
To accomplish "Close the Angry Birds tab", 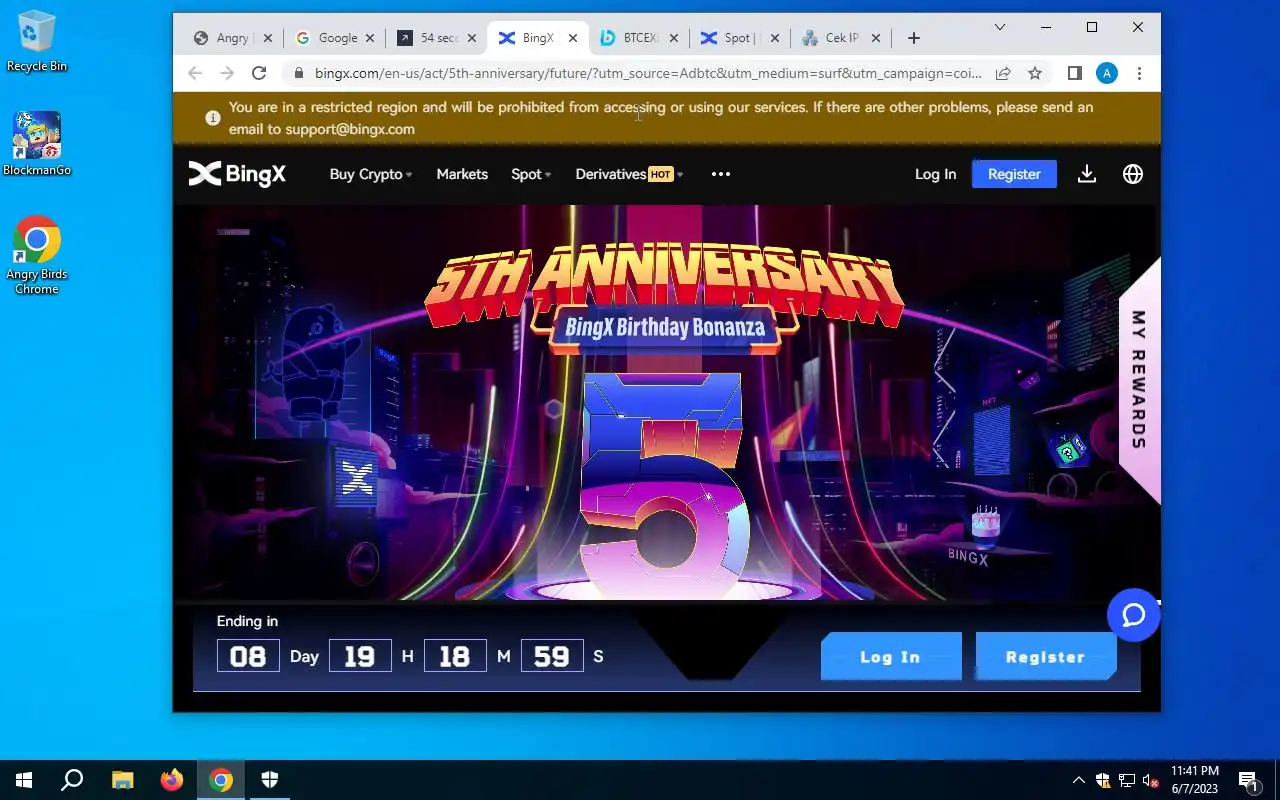I will (x=268, y=38).
